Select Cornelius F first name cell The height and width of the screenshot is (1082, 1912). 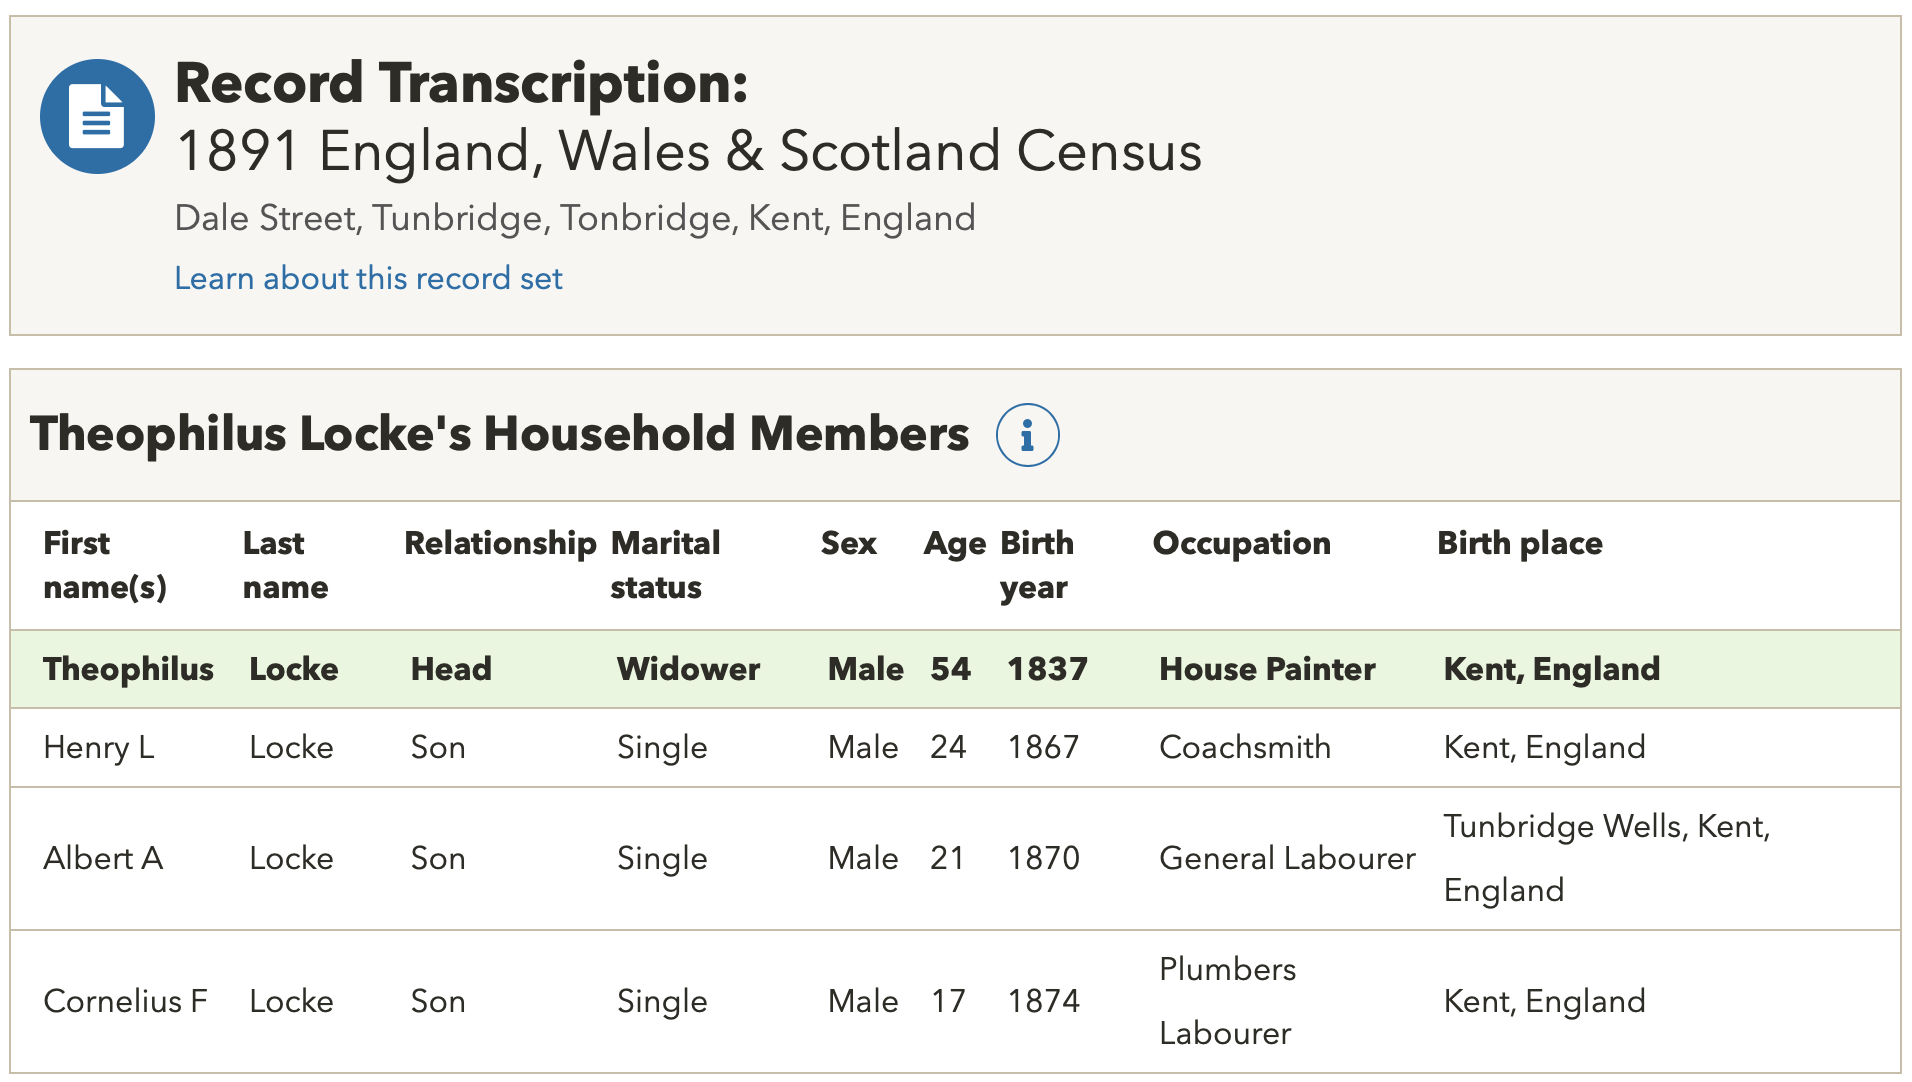click(x=125, y=1002)
